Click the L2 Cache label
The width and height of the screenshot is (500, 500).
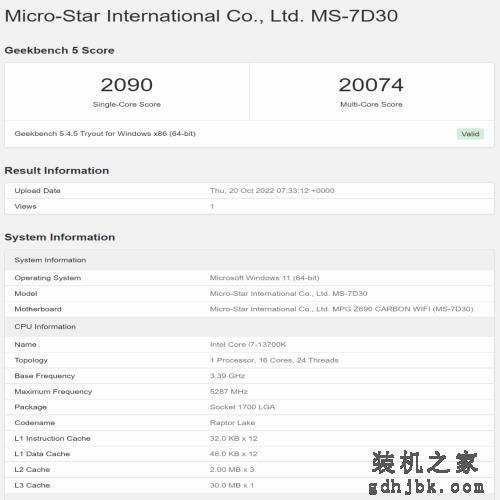coord(32,469)
